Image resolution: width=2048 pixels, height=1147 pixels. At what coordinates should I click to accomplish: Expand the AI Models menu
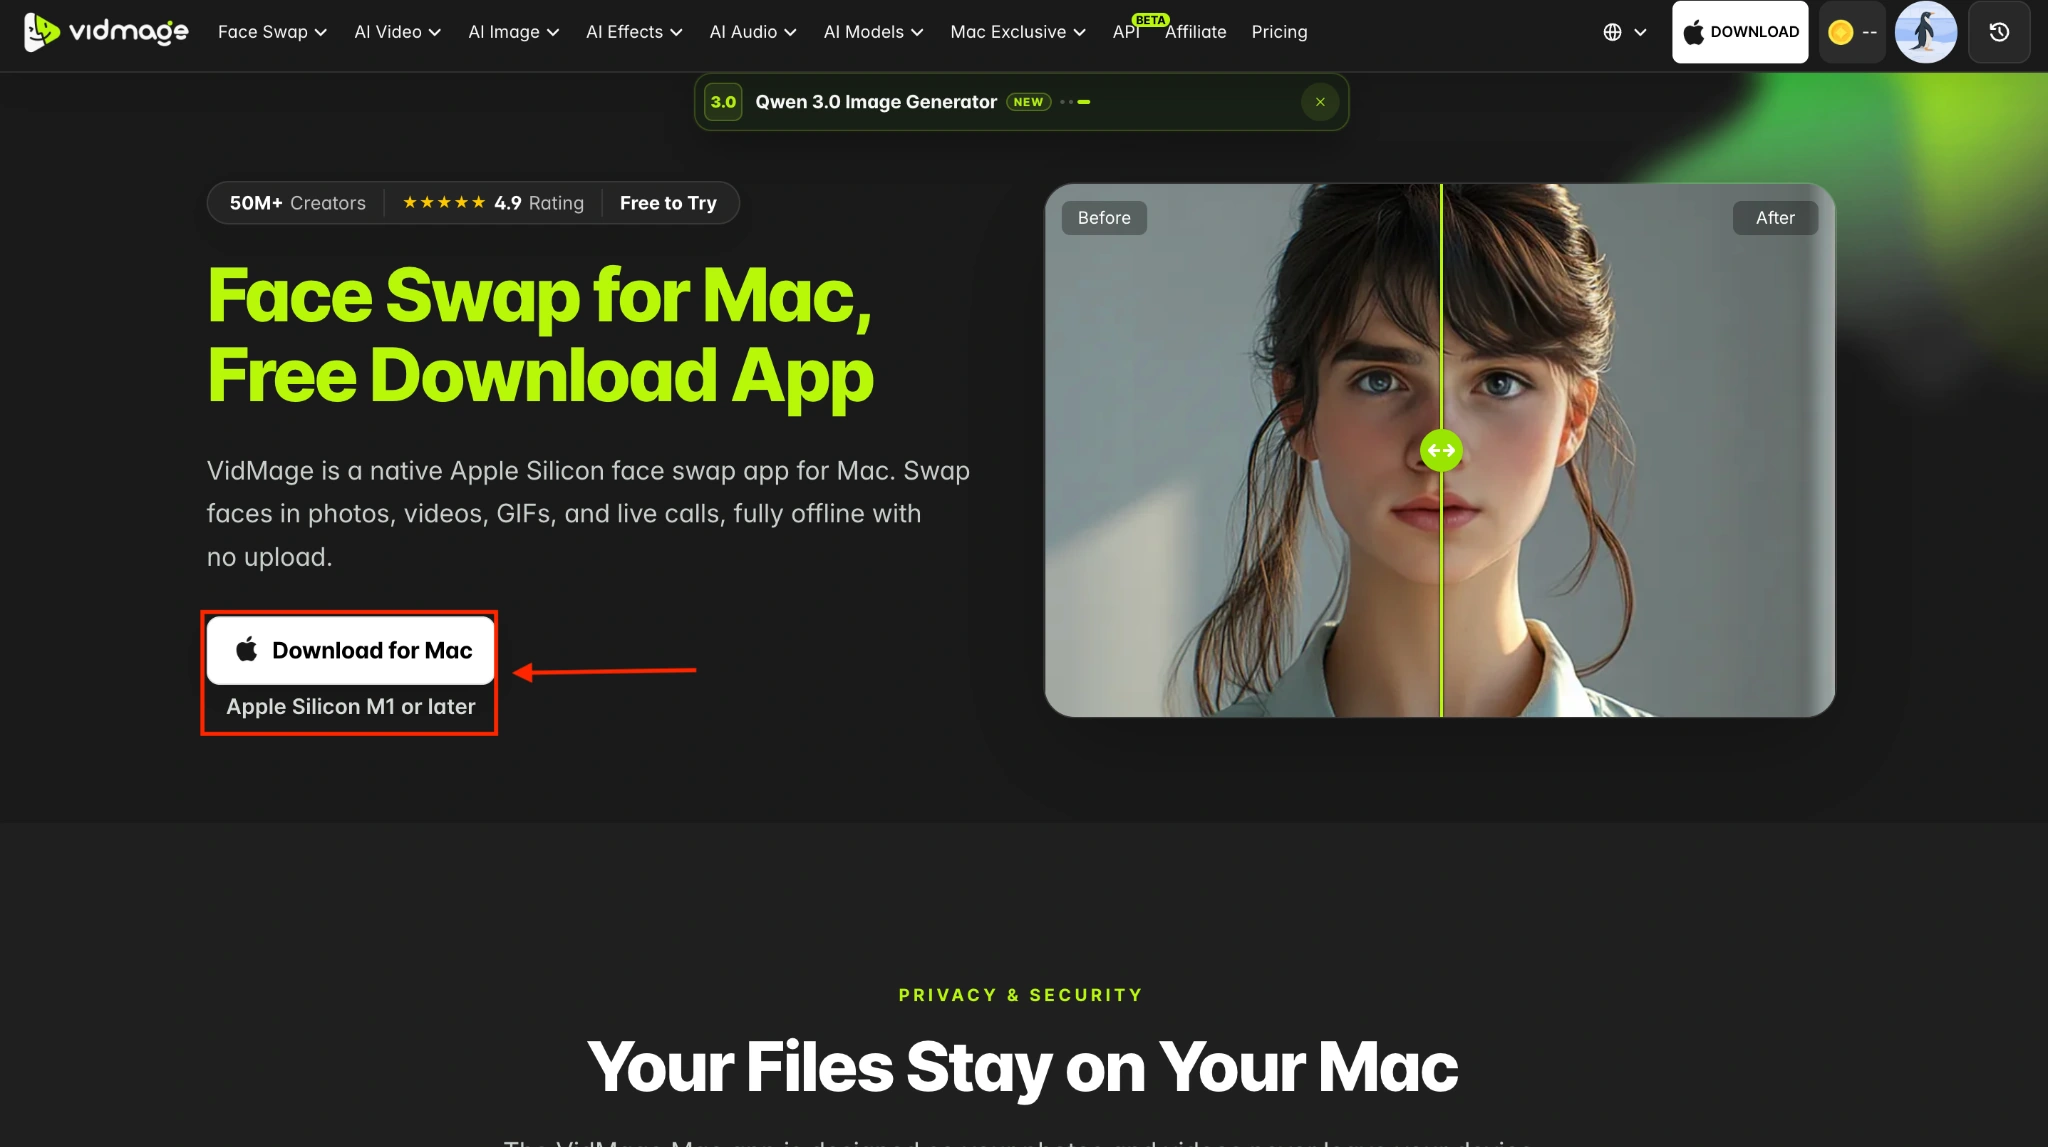tap(873, 32)
